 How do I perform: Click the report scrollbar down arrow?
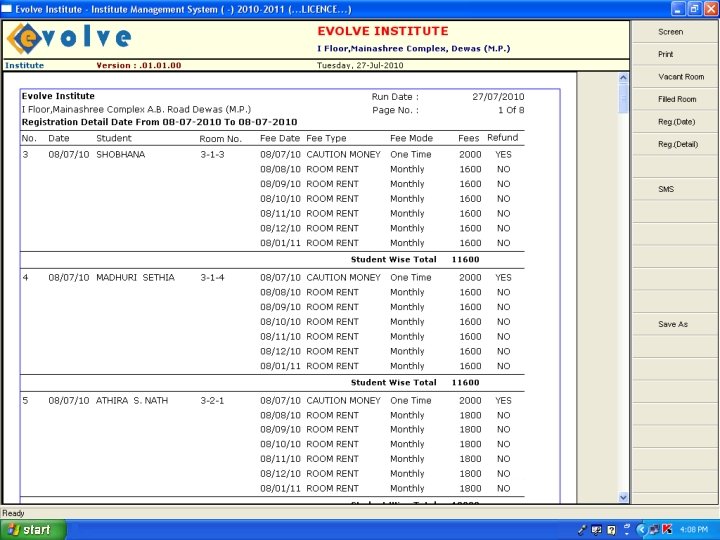623,497
